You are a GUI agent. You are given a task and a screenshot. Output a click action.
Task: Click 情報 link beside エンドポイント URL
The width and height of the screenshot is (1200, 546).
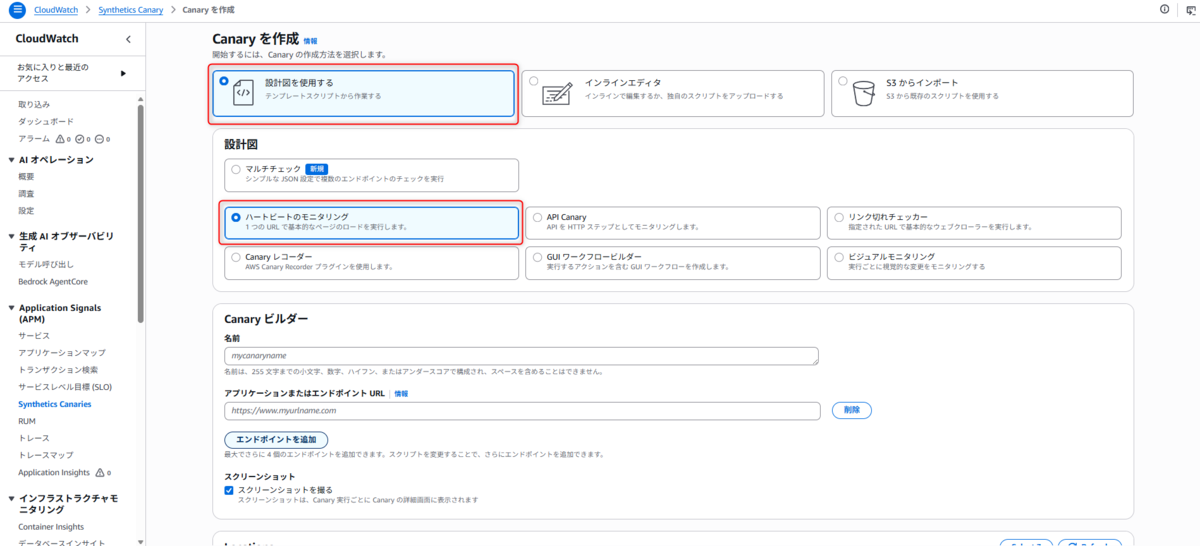(x=401, y=394)
